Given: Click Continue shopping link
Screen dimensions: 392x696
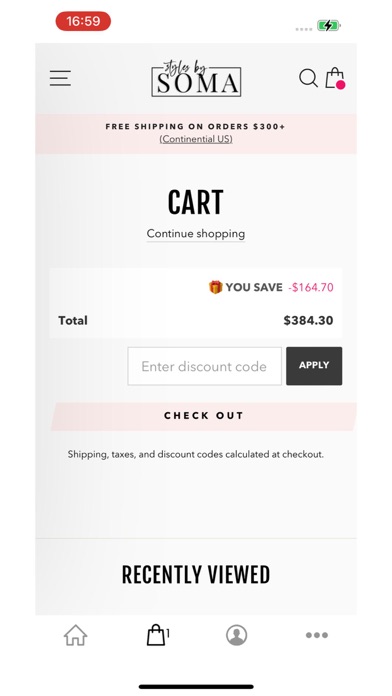Looking at the screenshot, I should (196, 234).
